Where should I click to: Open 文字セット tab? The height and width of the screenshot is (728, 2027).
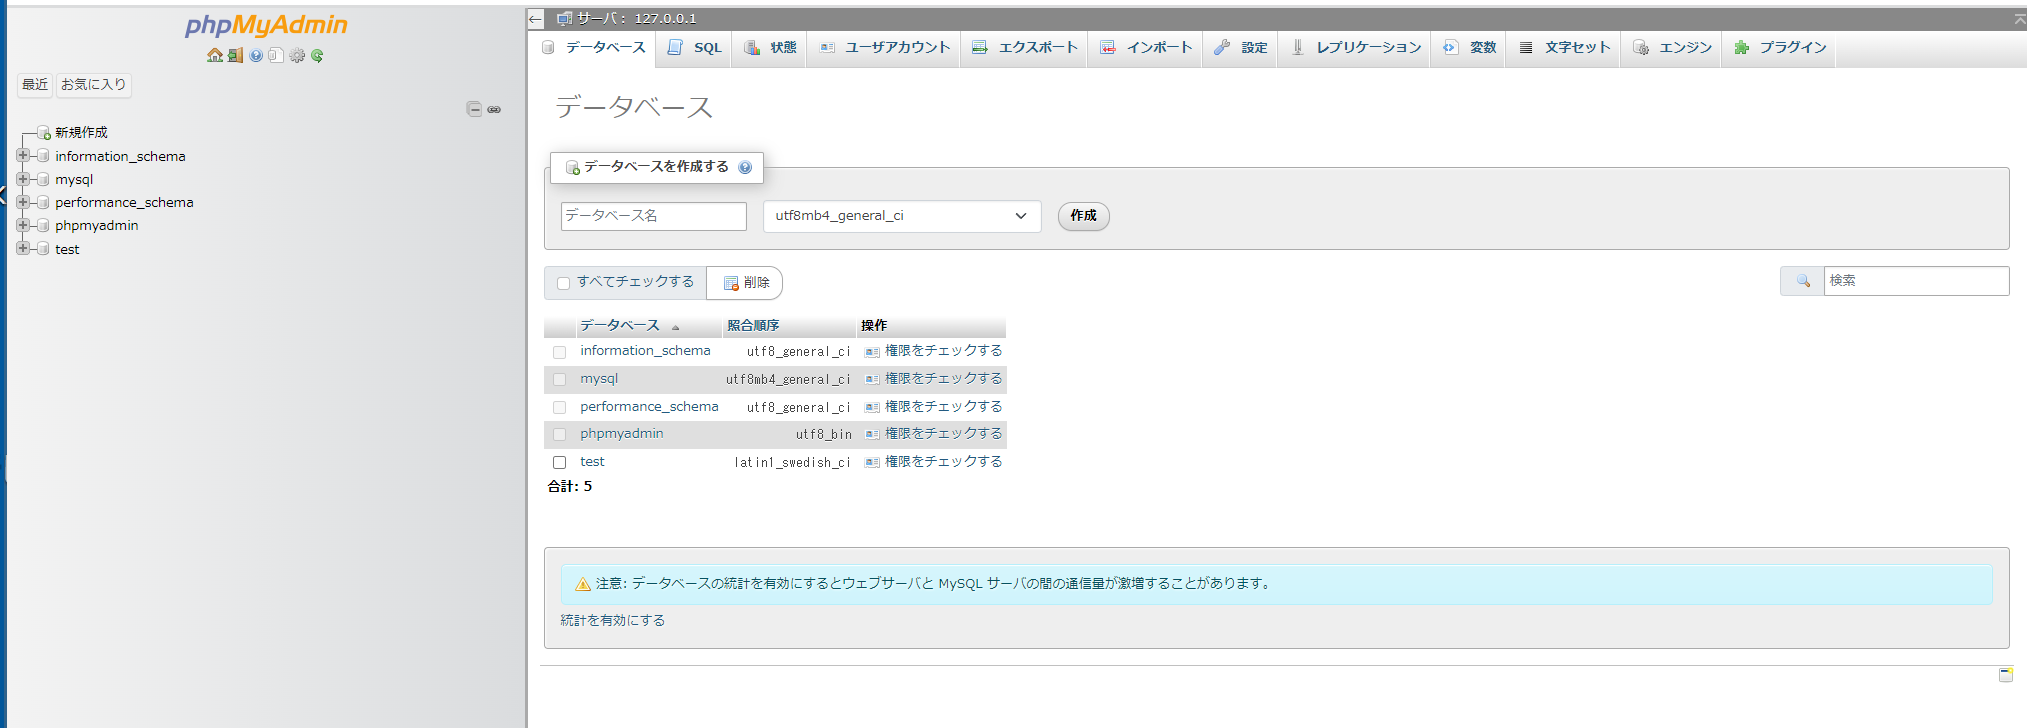1564,48
